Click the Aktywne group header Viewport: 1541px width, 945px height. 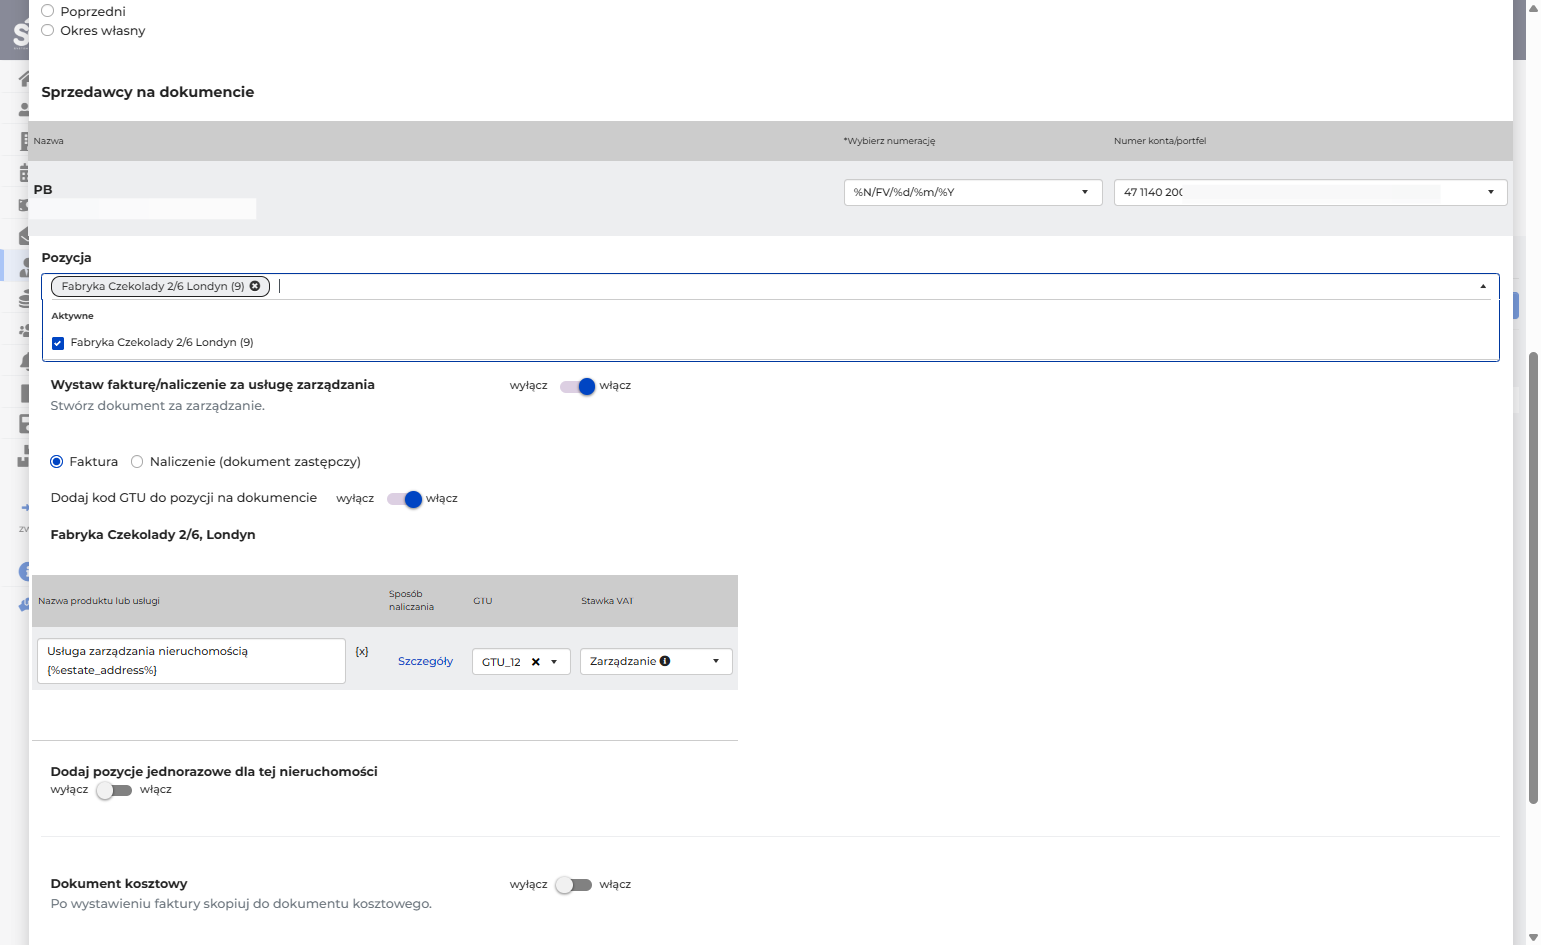[72, 316]
